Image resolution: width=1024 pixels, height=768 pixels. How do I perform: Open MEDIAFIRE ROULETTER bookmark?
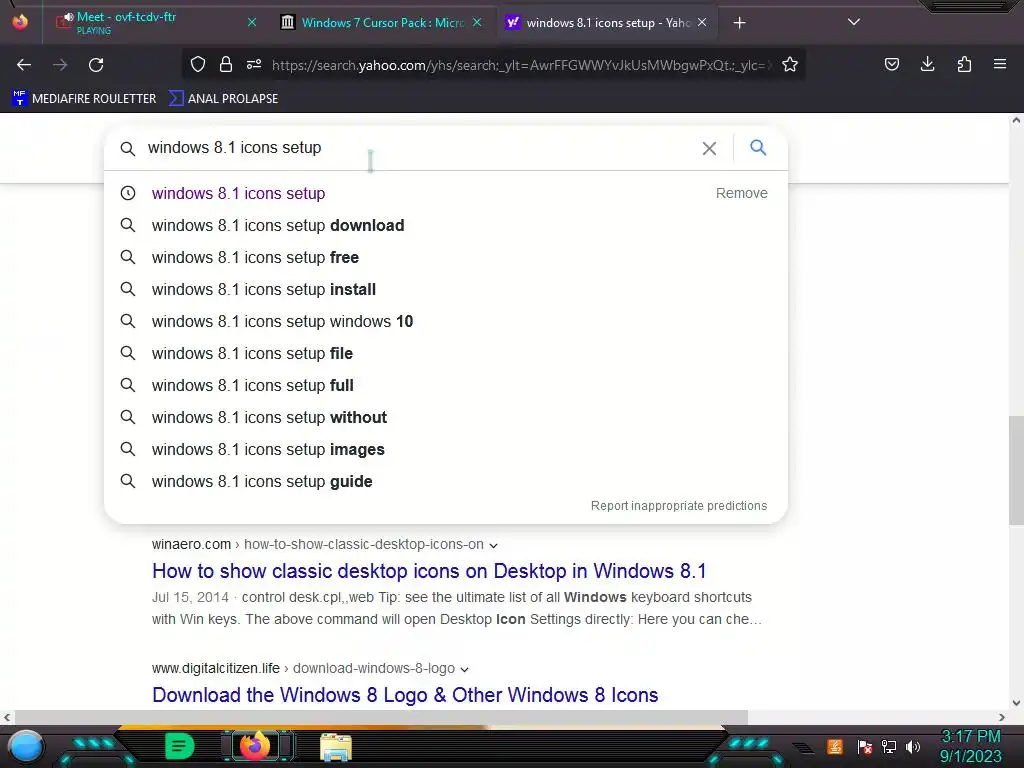coord(84,99)
